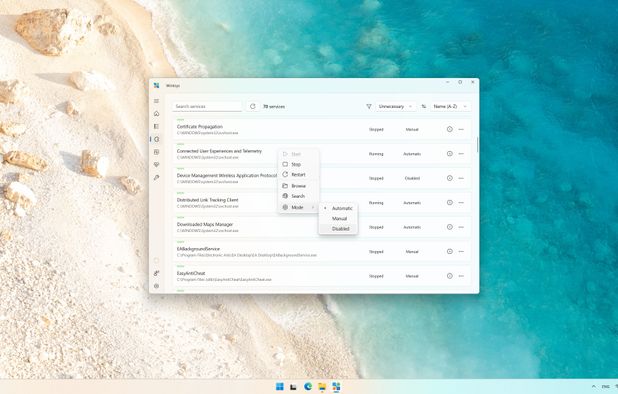Open more options for Connected User Experiences row
The width and height of the screenshot is (618, 394).
[461, 154]
